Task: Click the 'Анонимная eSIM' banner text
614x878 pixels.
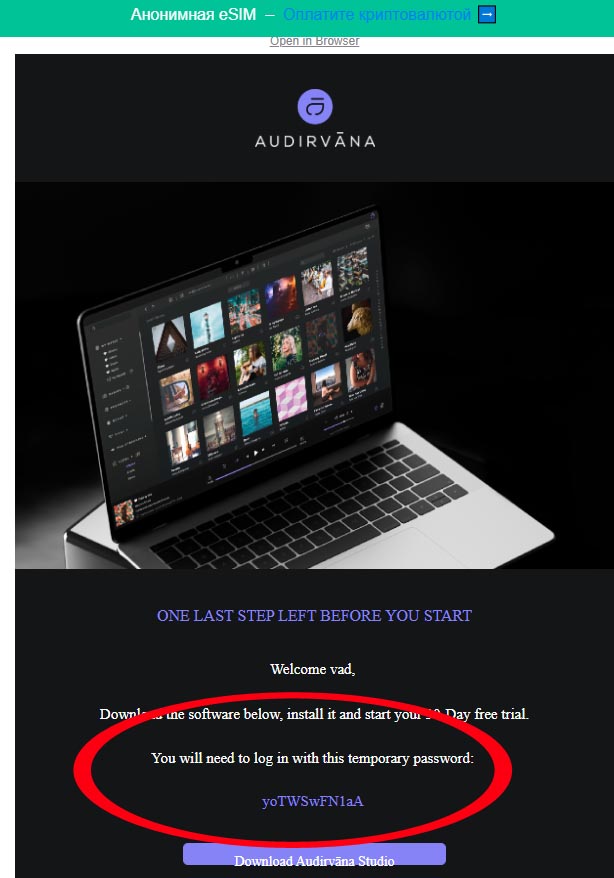Action: click(193, 15)
